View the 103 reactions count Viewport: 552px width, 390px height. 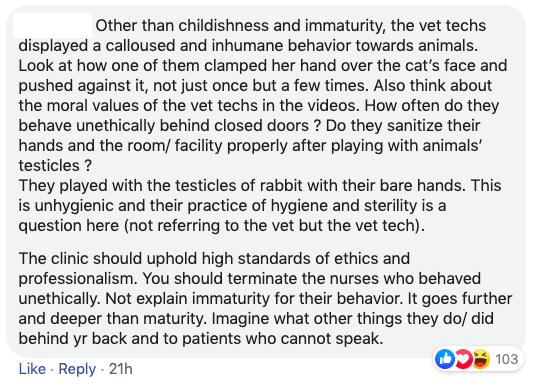pos(507,359)
